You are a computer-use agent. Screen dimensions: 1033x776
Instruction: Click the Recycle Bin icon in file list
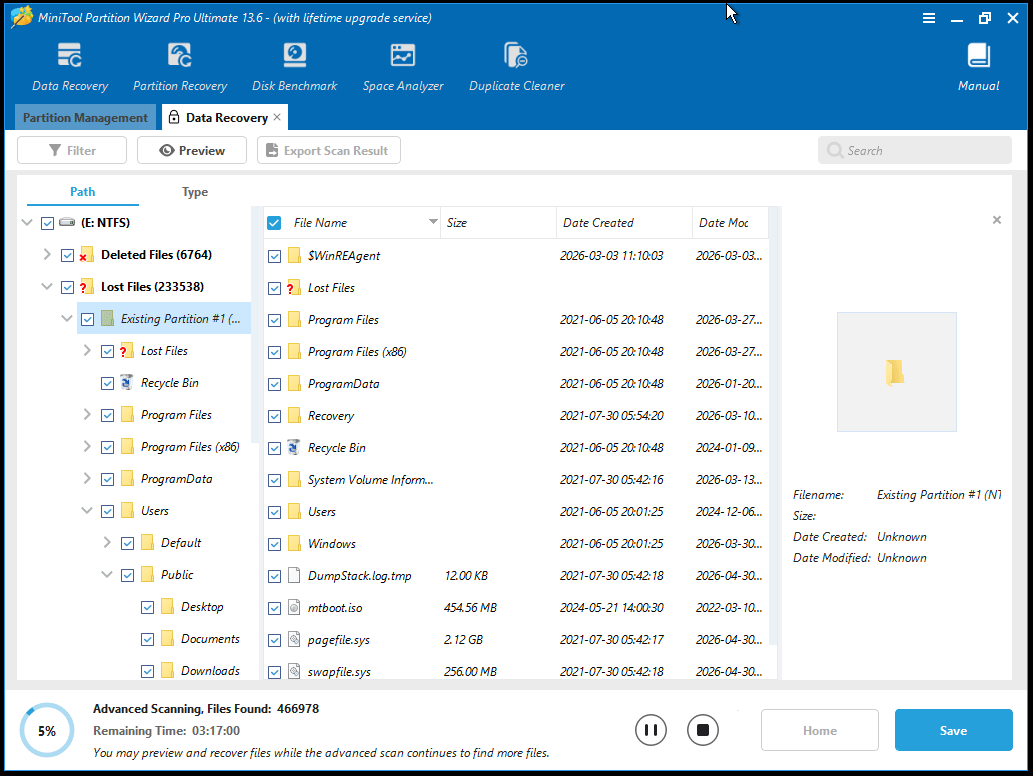pyautogui.click(x=294, y=448)
